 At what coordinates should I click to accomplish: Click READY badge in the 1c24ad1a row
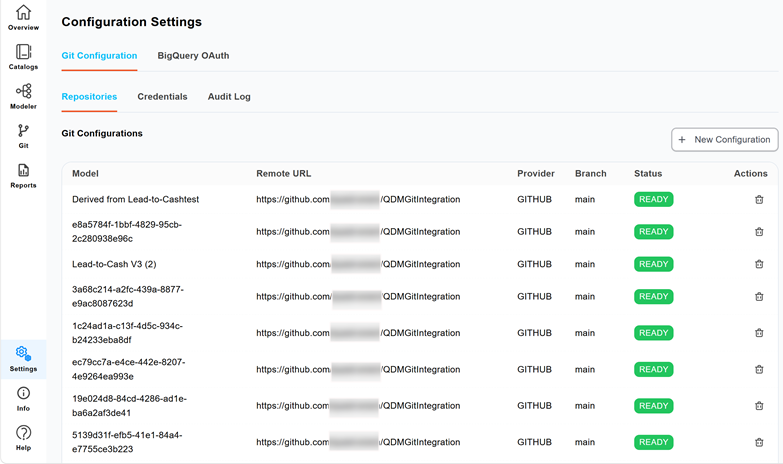[x=654, y=333]
